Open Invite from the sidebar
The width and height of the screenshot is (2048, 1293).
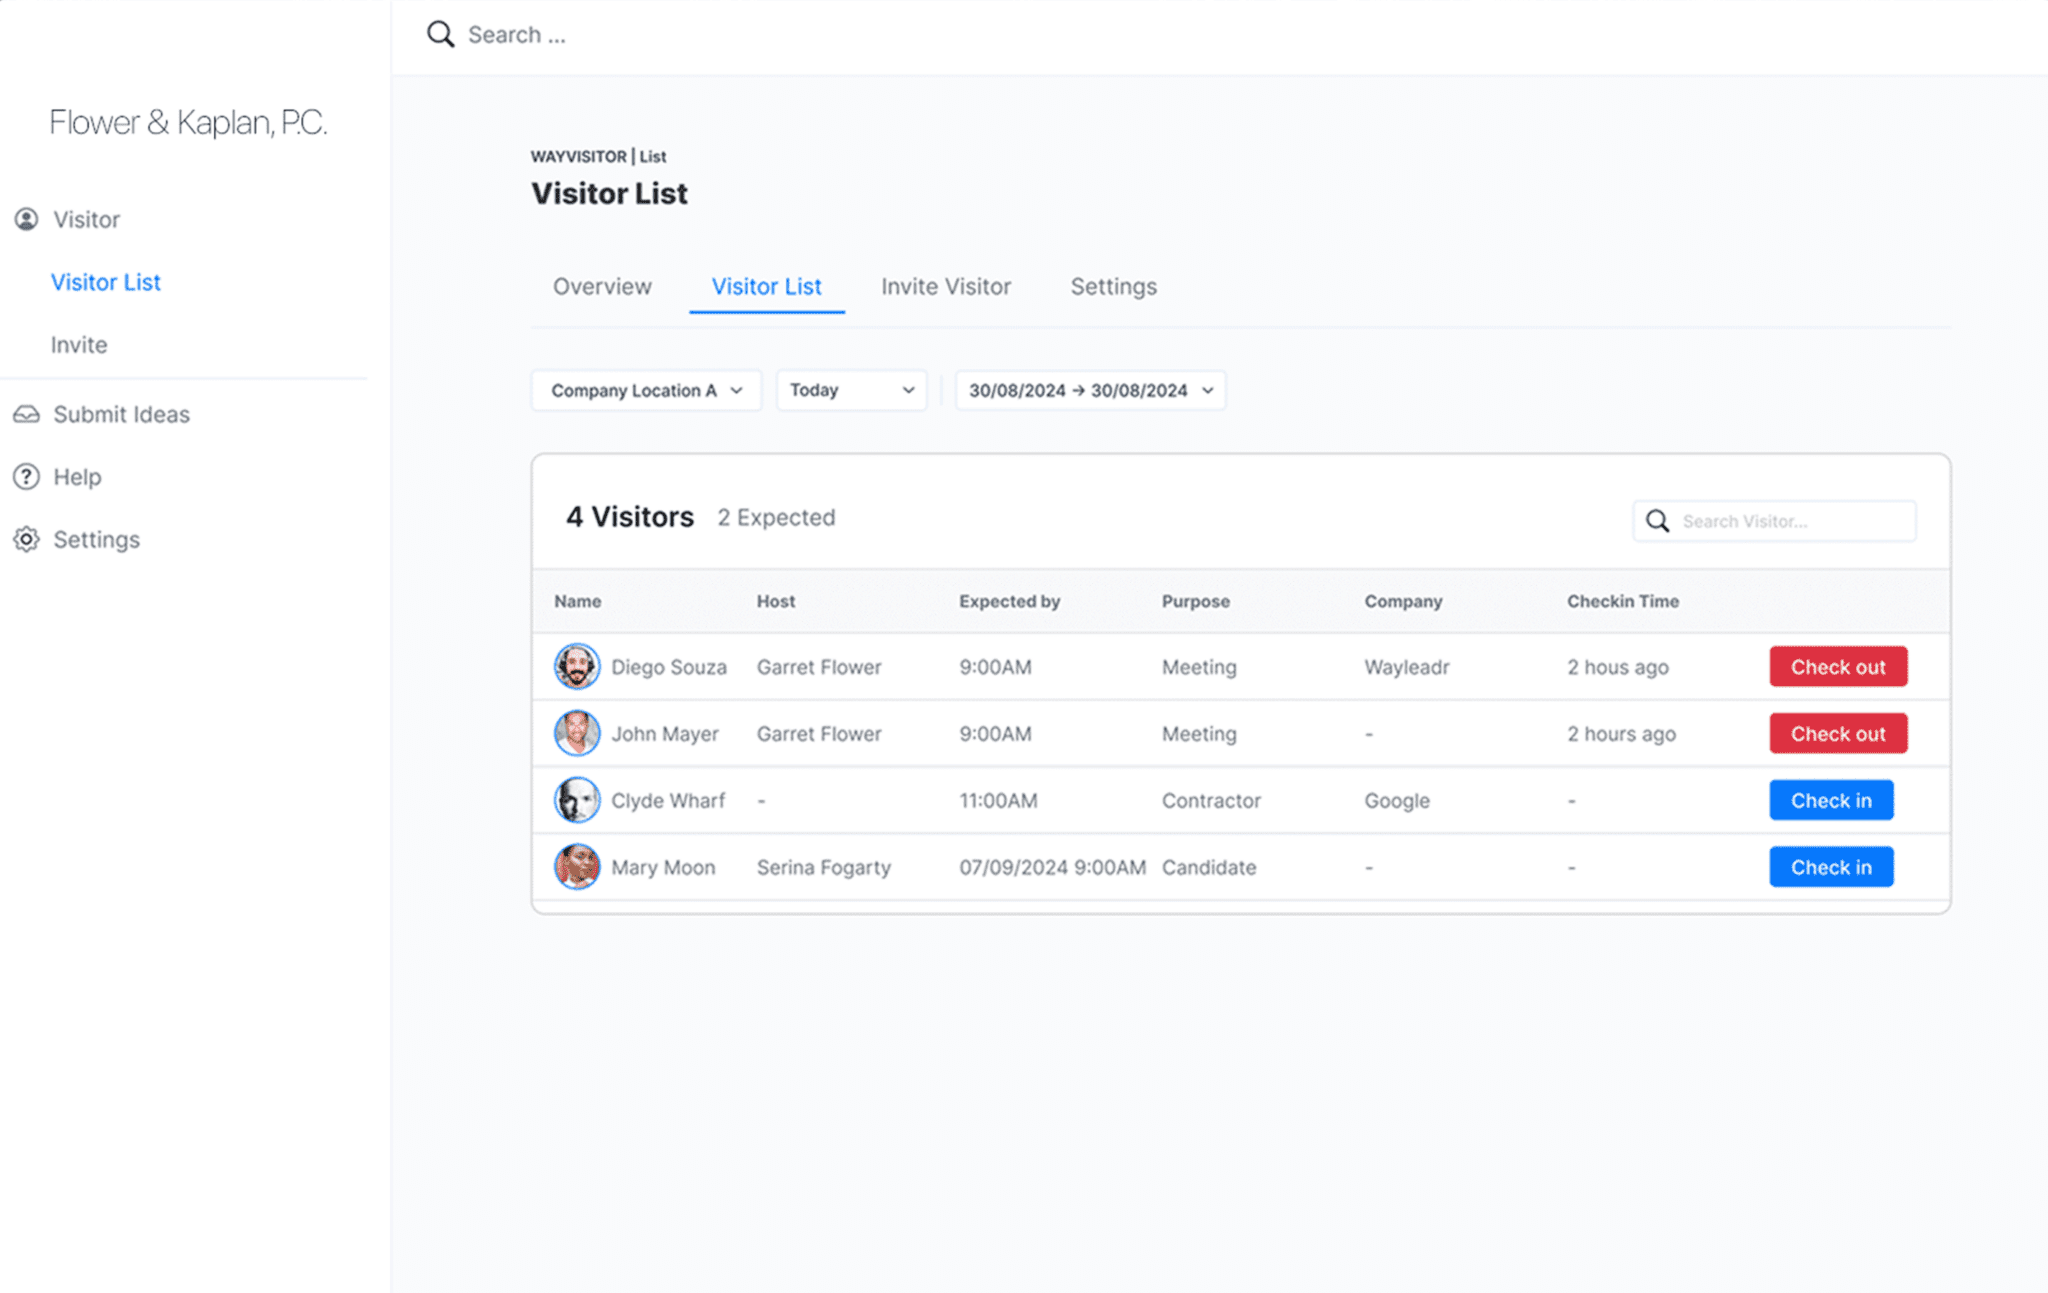point(78,344)
